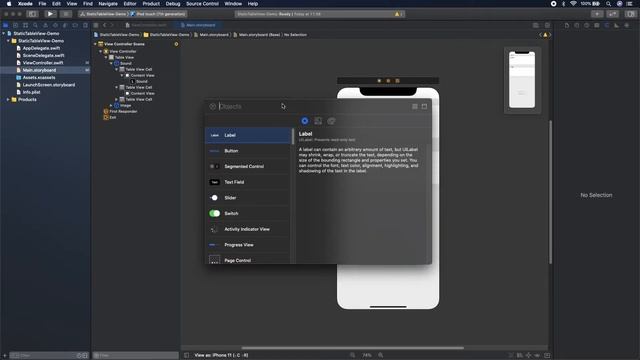Viewport: 640px width, 360px height.
Task: Select the Color library palette icon
Action: (x=331, y=121)
